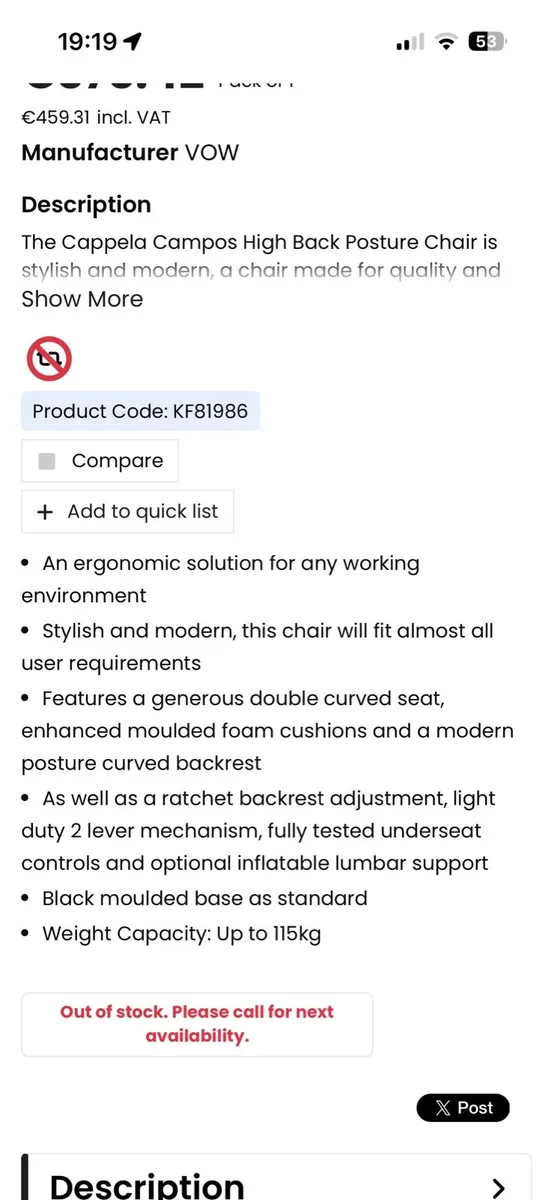The width and height of the screenshot is (554, 1200).
Task: Tap the Wi-Fi icon in status bar
Action: pyautogui.click(x=446, y=42)
